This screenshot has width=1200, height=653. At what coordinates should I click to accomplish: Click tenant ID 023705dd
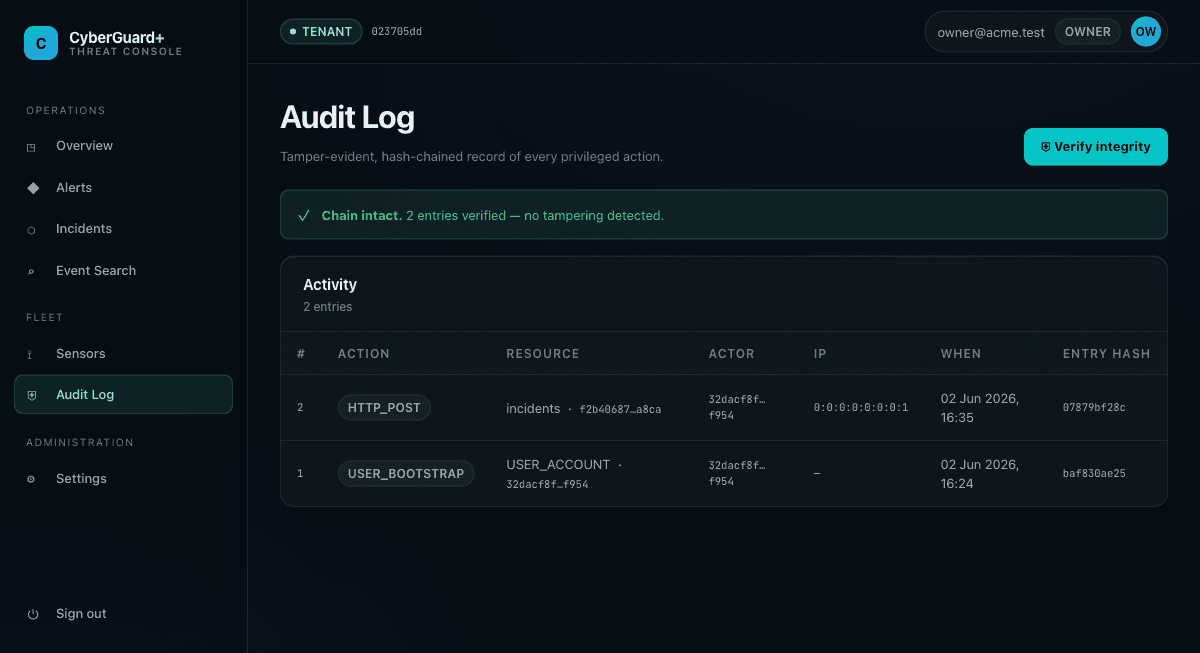point(397,32)
